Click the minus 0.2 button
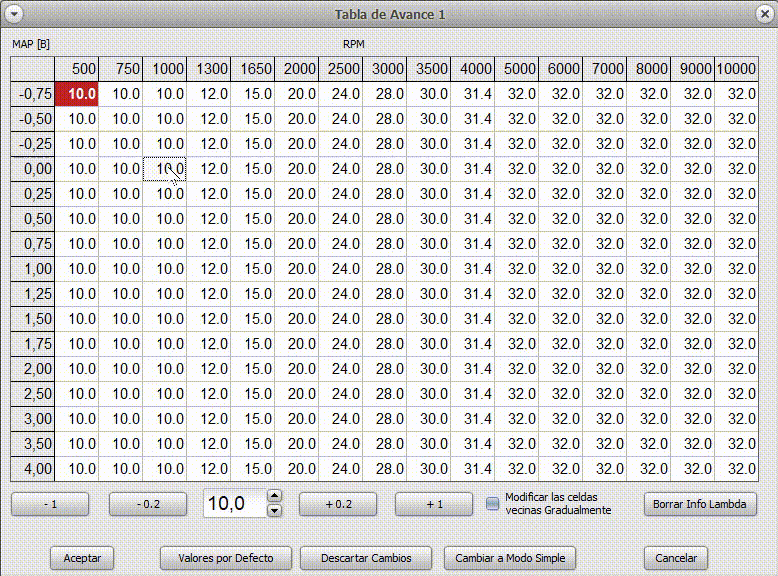 click(148, 504)
